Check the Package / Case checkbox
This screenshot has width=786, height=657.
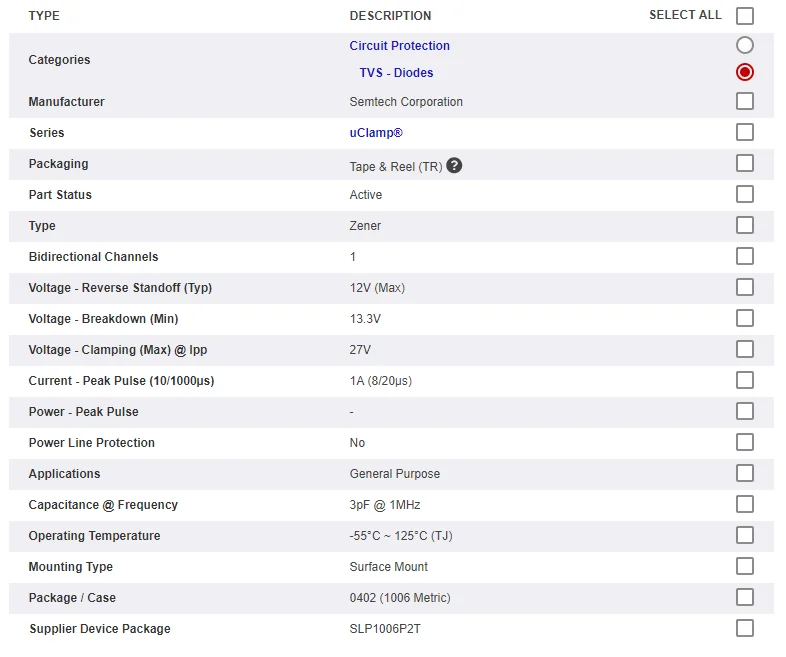coord(744,597)
